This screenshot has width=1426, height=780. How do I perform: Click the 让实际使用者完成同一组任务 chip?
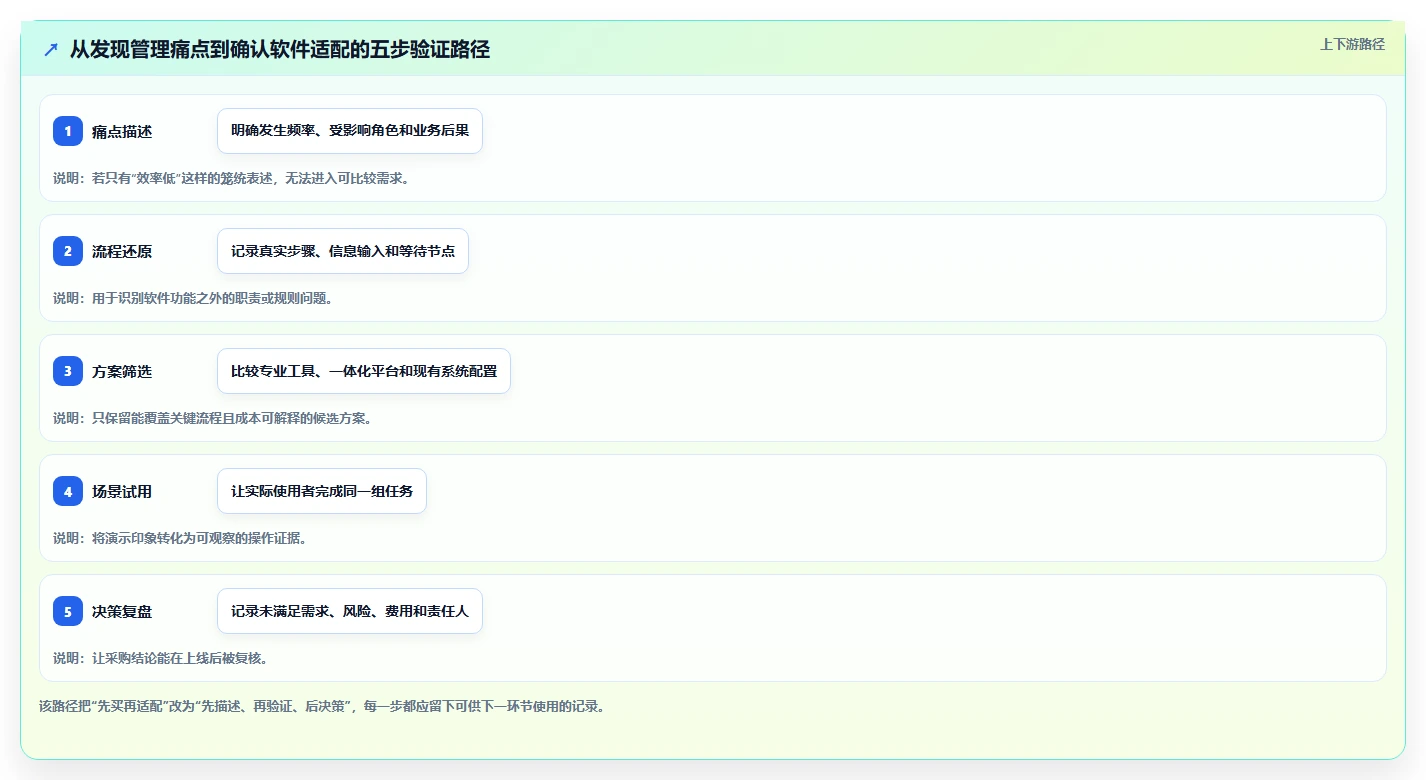tap(322, 491)
